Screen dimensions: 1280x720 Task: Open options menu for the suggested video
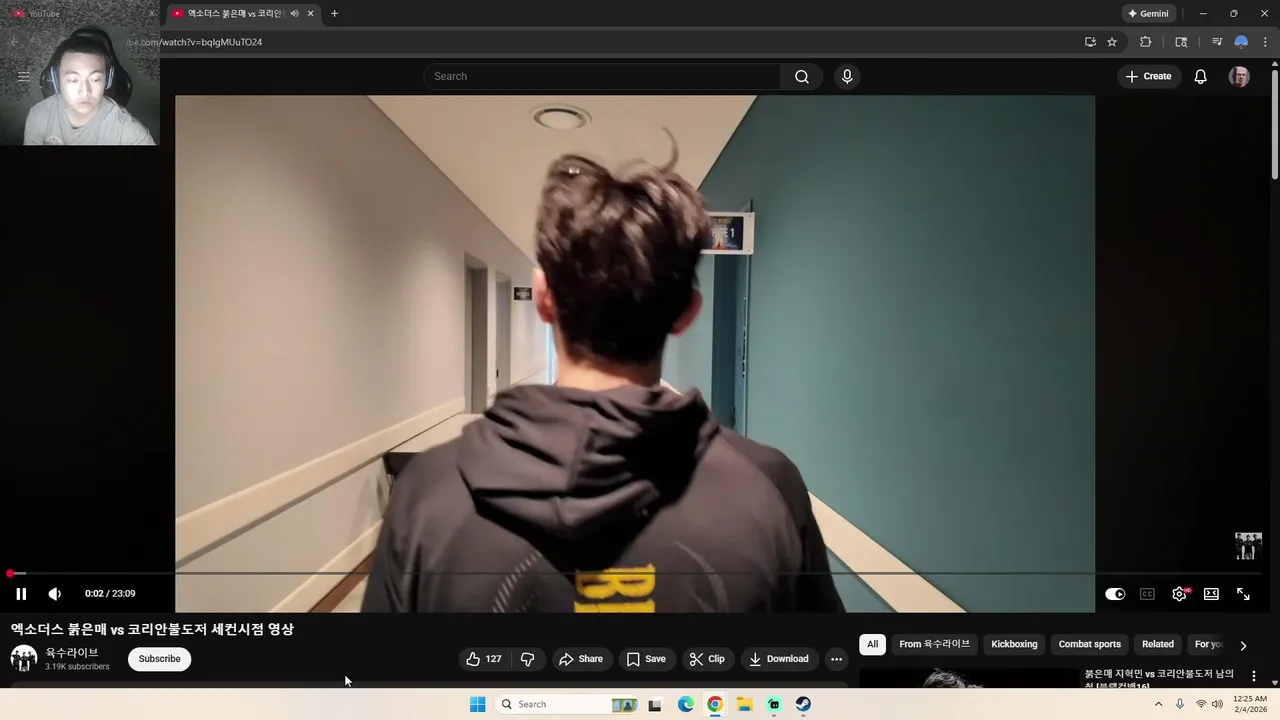pos(1254,677)
